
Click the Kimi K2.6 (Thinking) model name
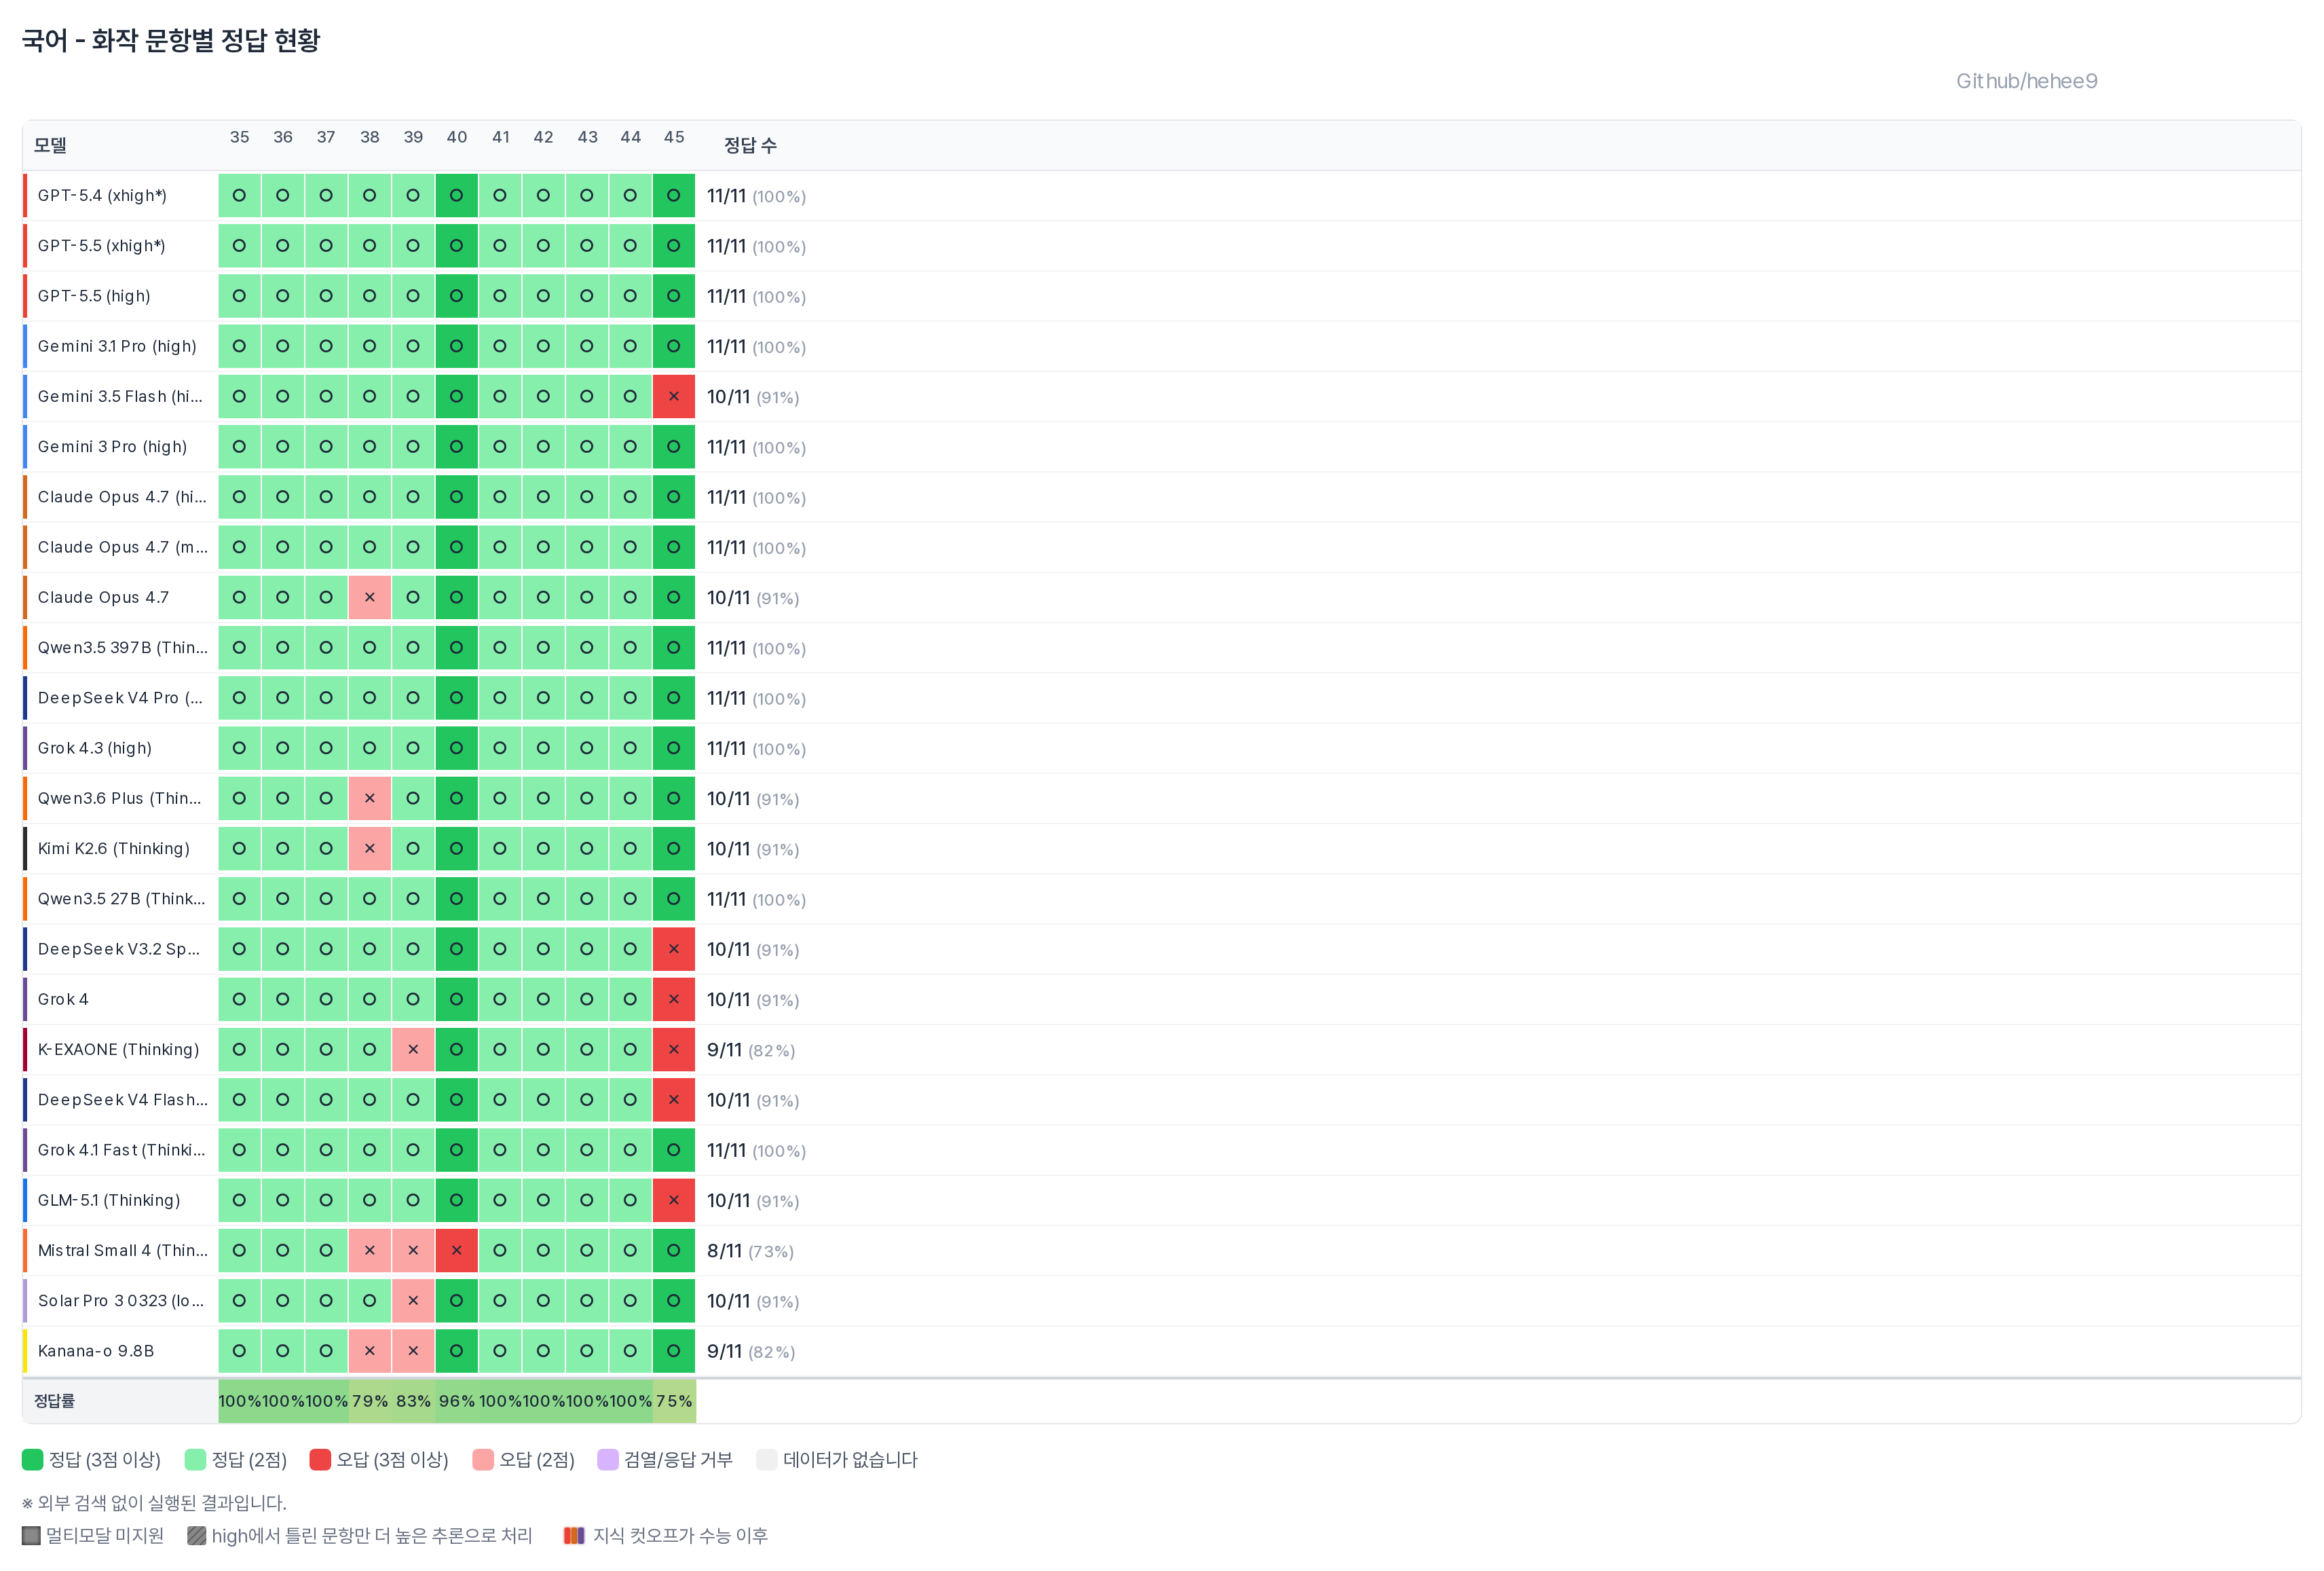114,849
